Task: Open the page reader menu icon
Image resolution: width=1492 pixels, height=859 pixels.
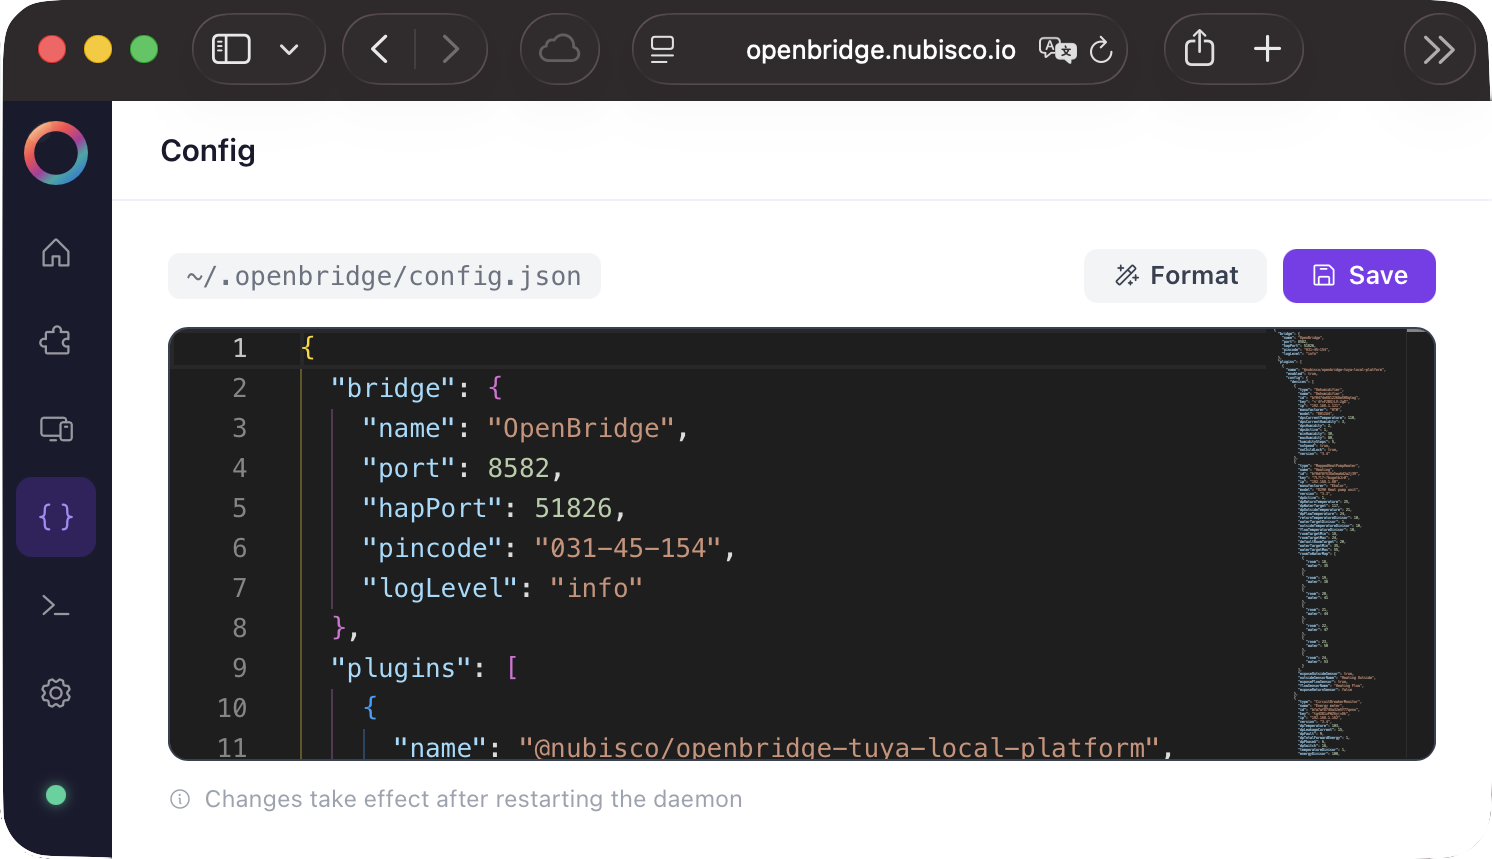Action: 662,49
